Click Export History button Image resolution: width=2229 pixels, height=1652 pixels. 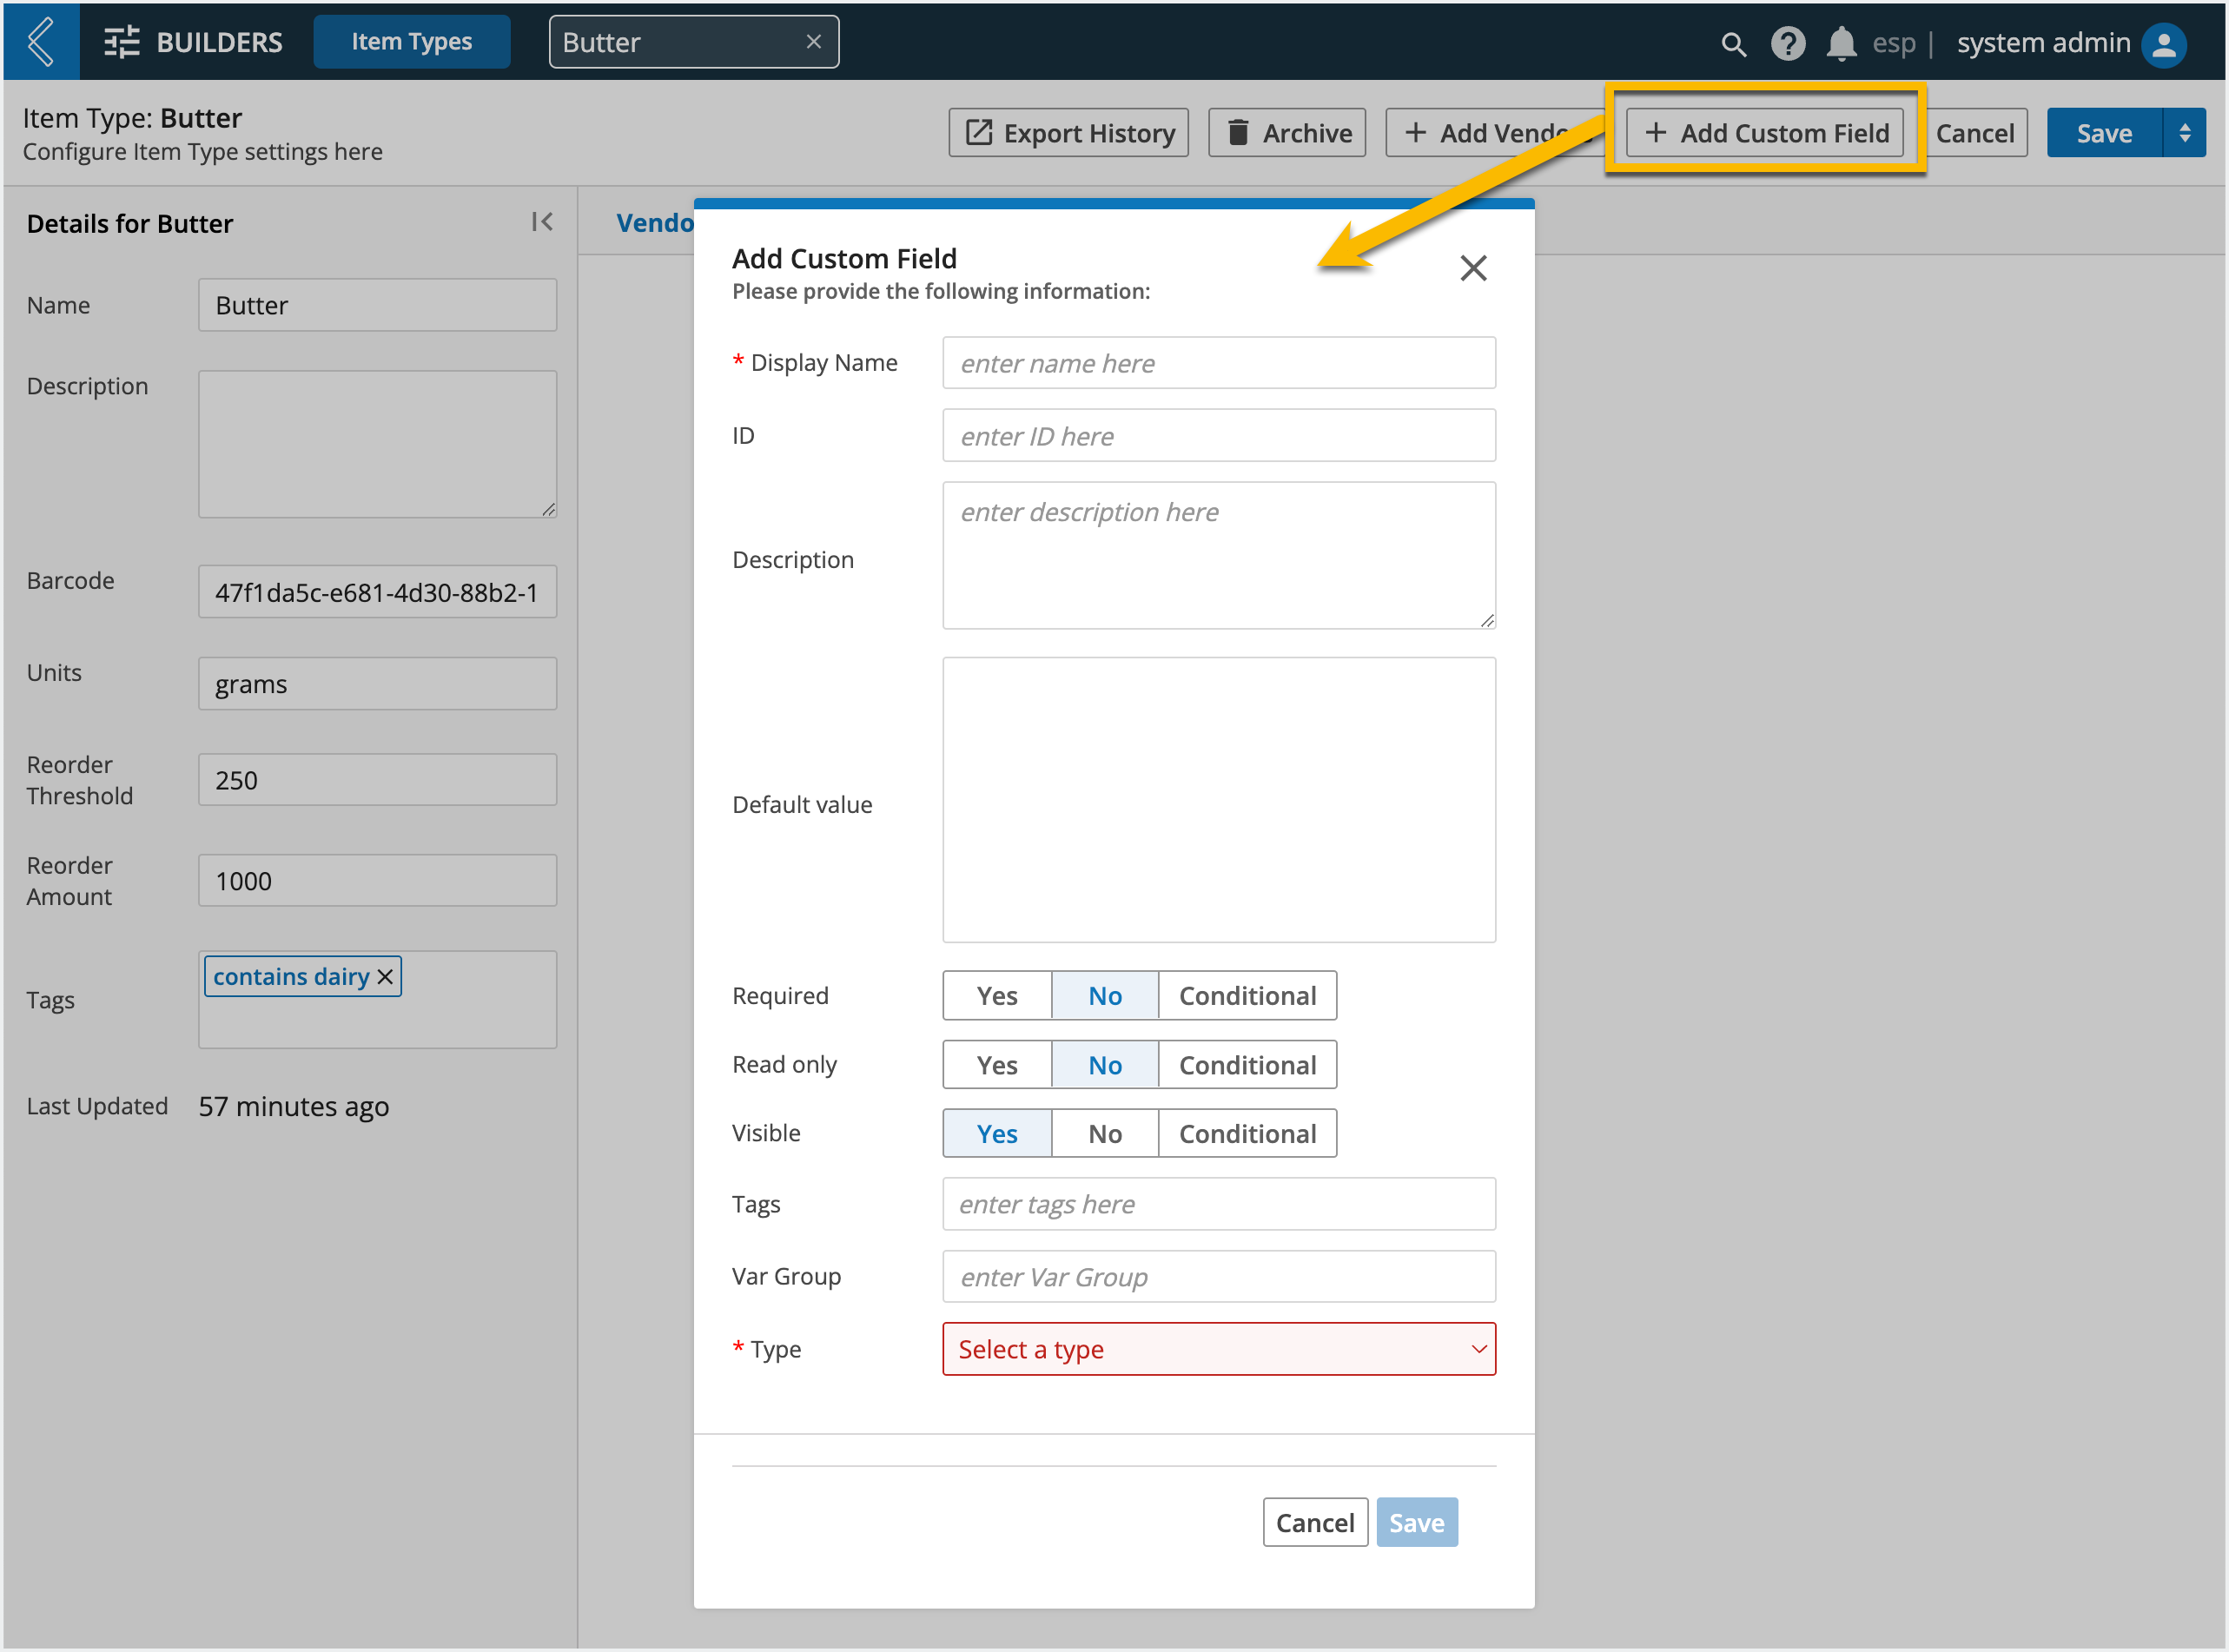click(x=1068, y=133)
